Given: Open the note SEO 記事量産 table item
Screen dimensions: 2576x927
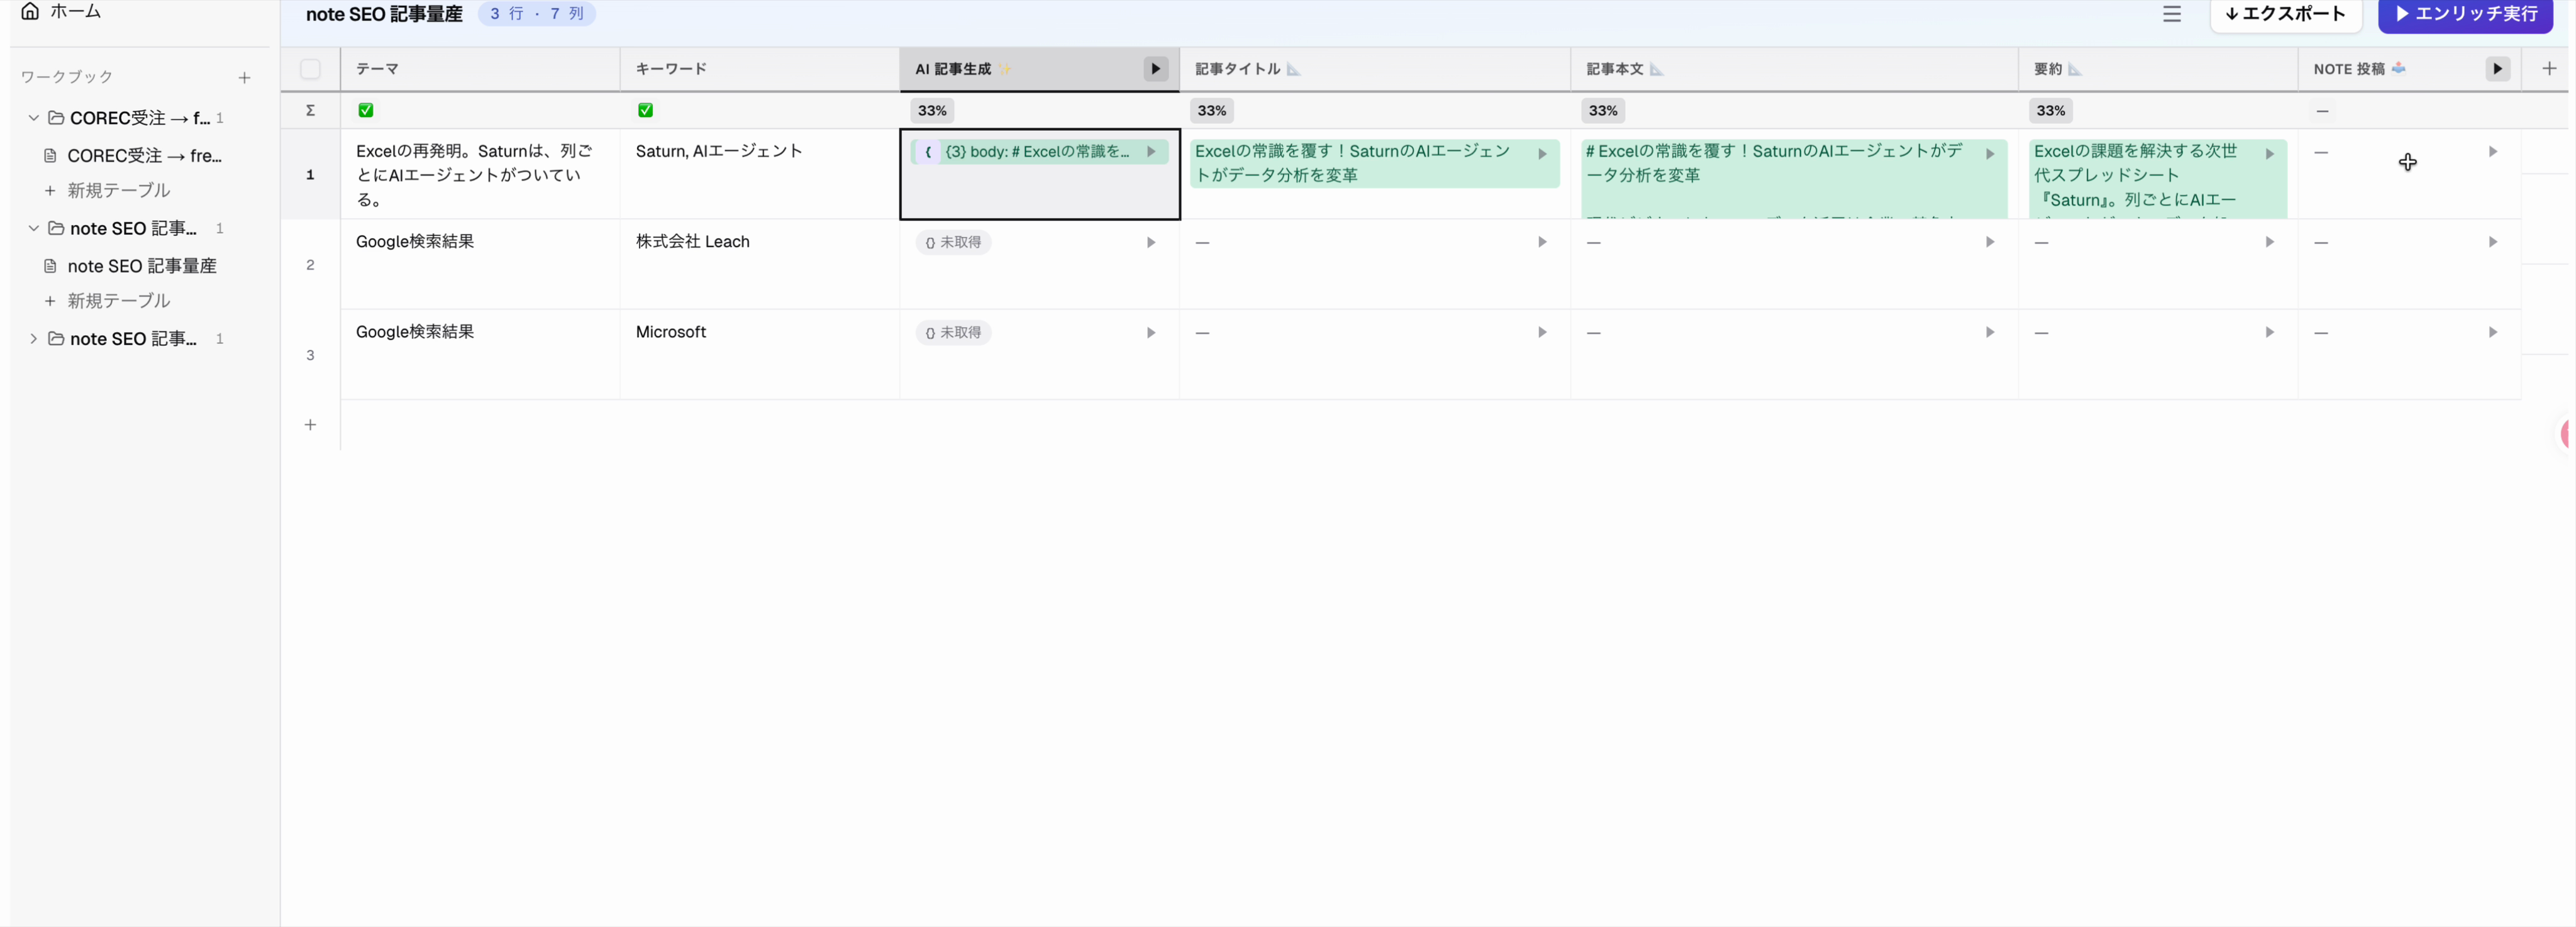Looking at the screenshot, I should (141, 266).
